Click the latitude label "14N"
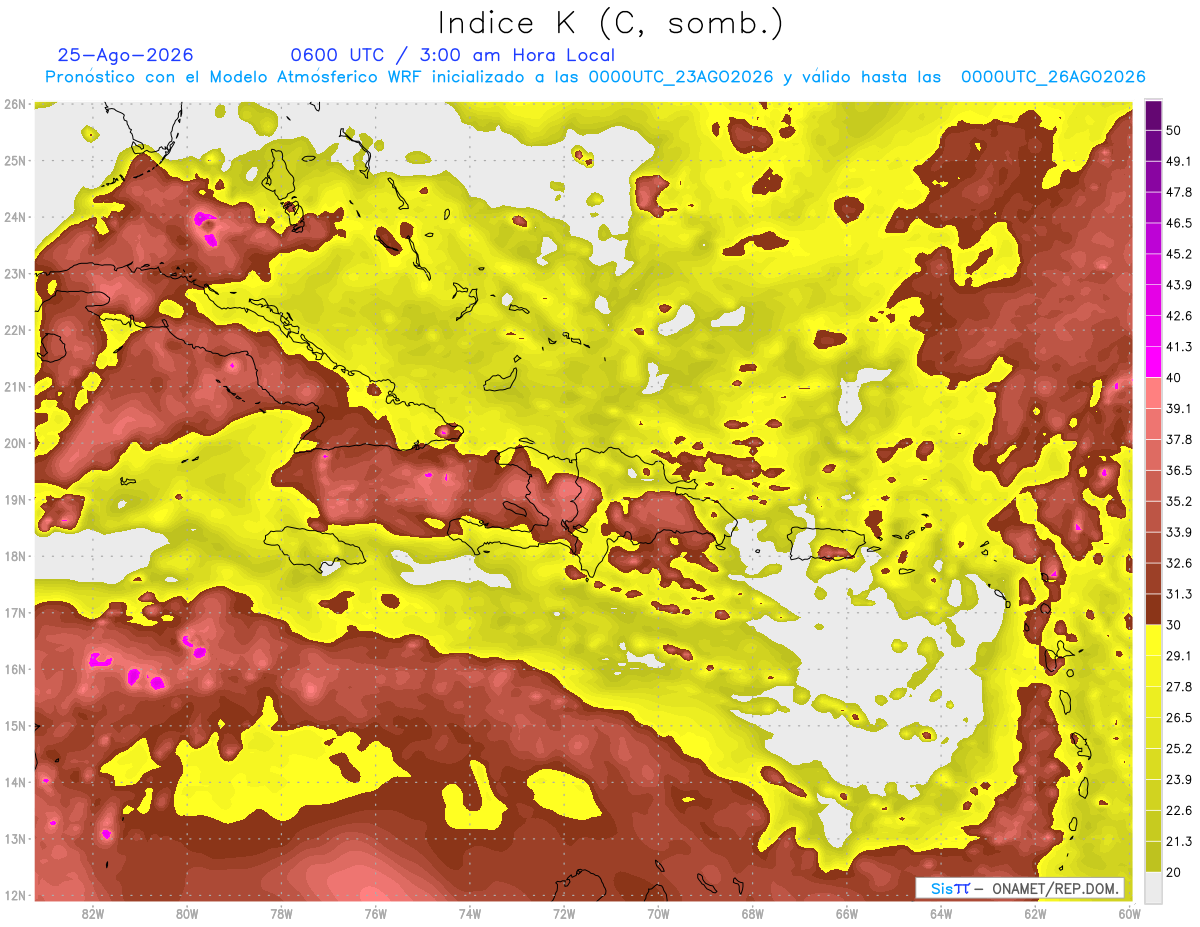 tap(14, 782)
